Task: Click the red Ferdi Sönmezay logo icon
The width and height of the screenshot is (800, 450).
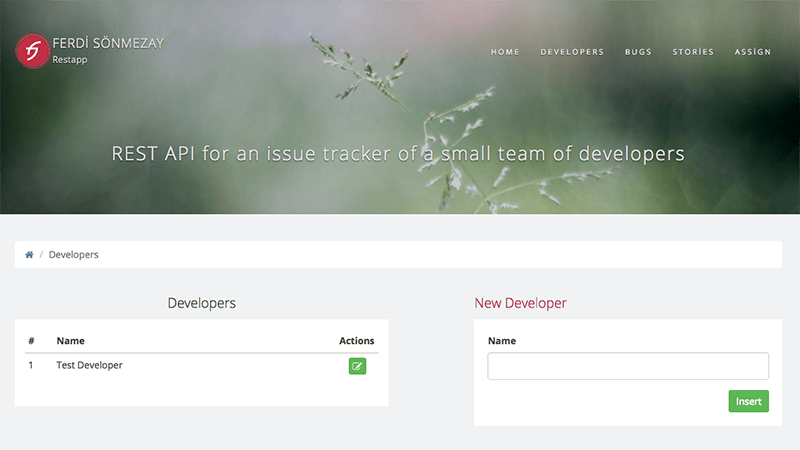Action: pos(33,51)
